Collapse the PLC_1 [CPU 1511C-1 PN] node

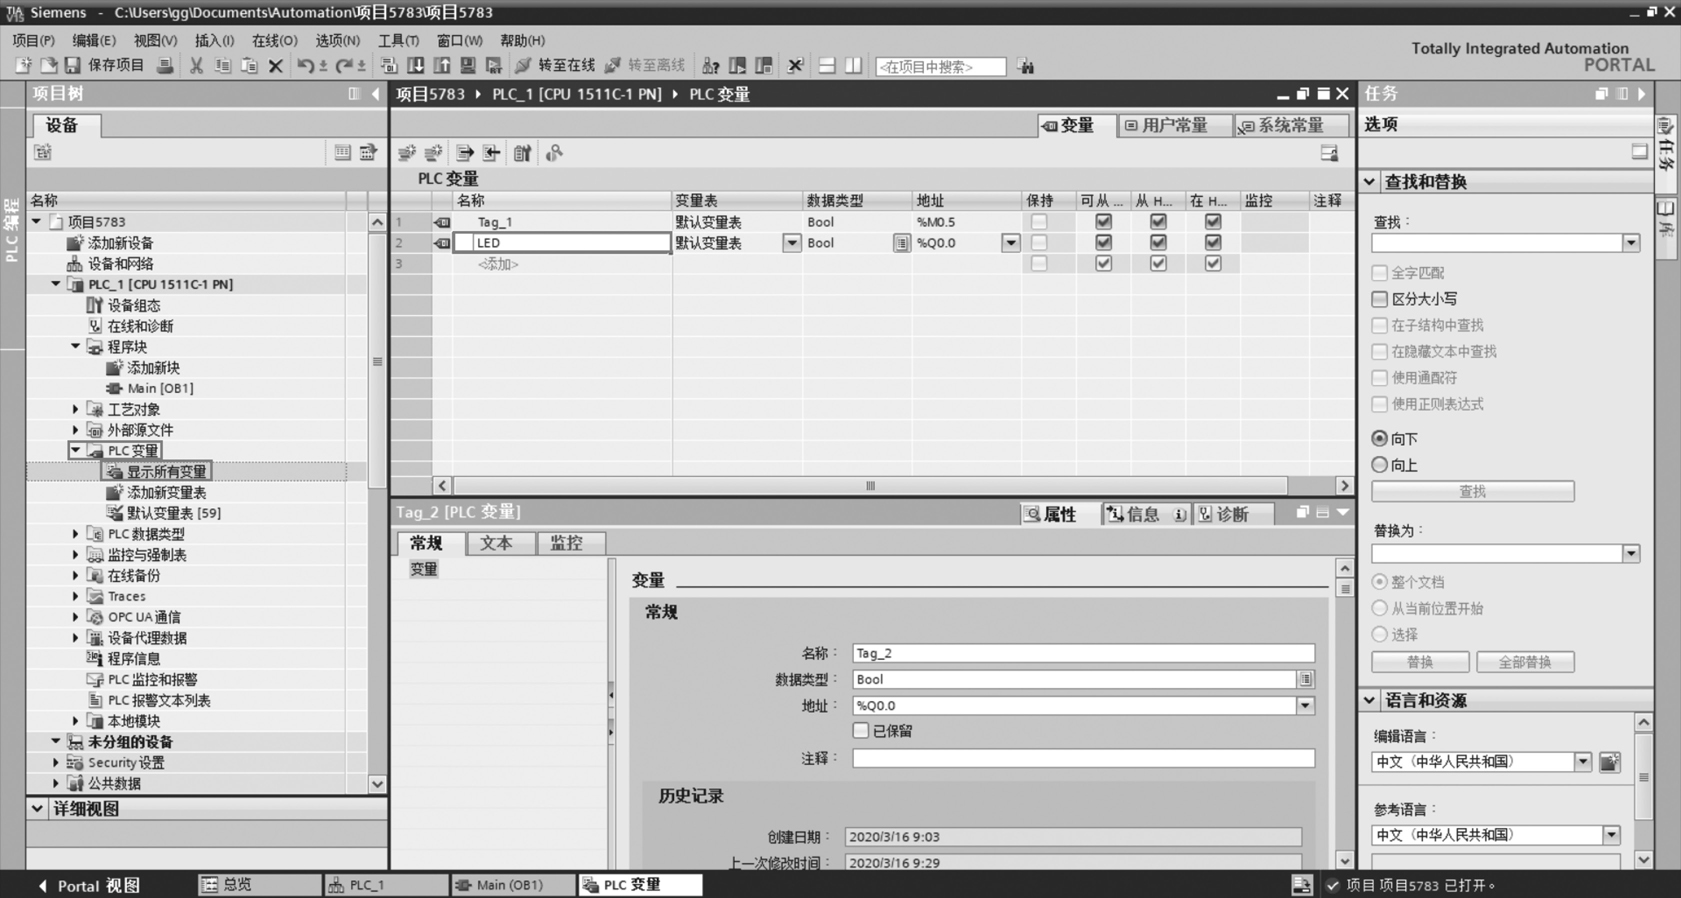(x=56, y=284)
